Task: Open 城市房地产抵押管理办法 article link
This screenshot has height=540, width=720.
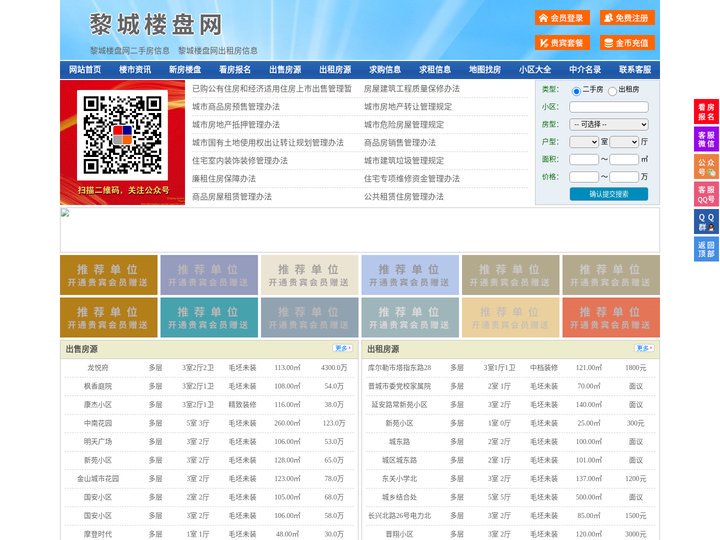Action: pyautogui.click(x=236, y=124)
